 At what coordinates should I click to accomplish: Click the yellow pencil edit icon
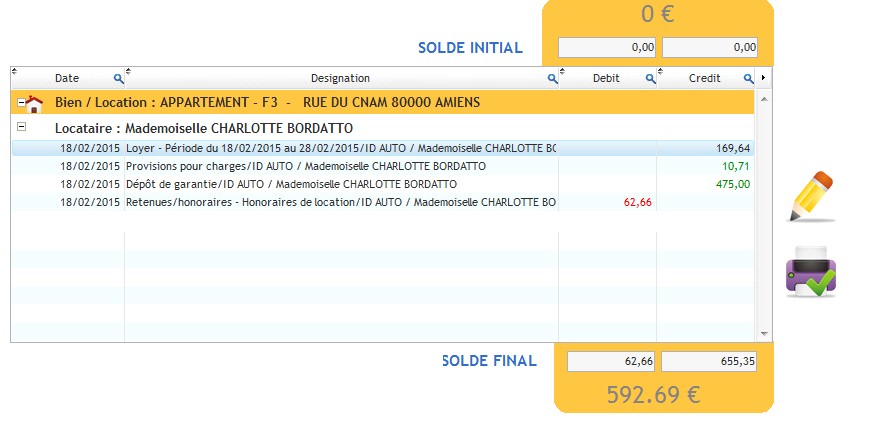811,196
